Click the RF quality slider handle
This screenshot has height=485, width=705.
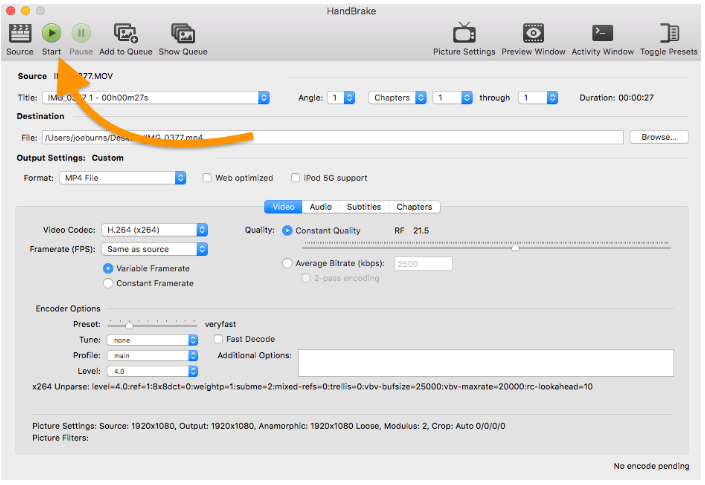coord(515,247)
